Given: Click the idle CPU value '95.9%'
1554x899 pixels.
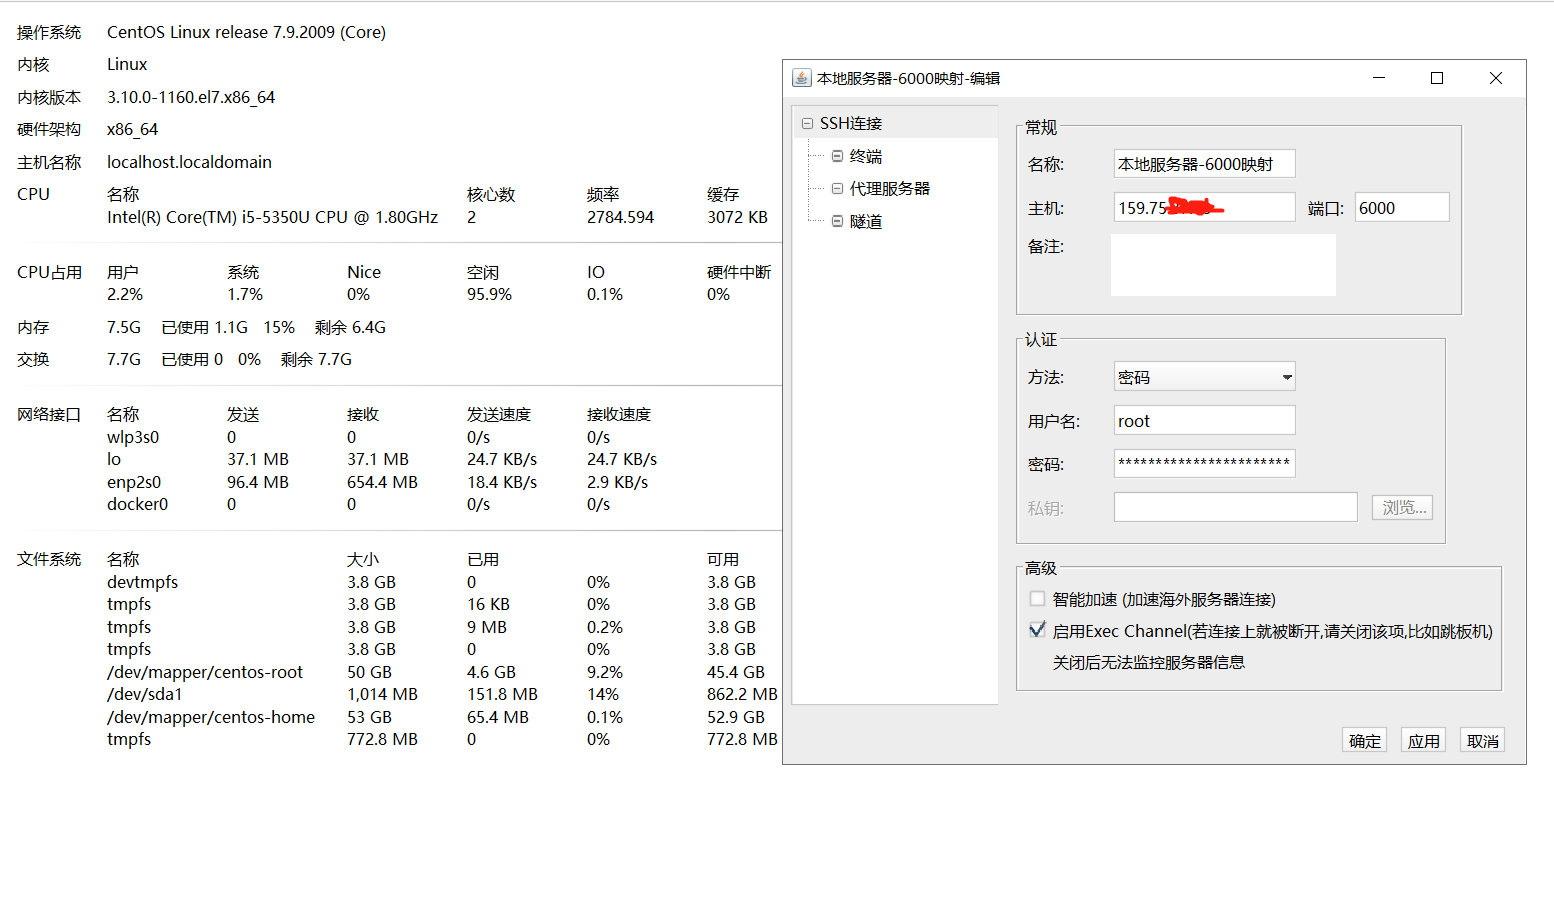Looking at the screenshot, I should click(x=489, y=294).
